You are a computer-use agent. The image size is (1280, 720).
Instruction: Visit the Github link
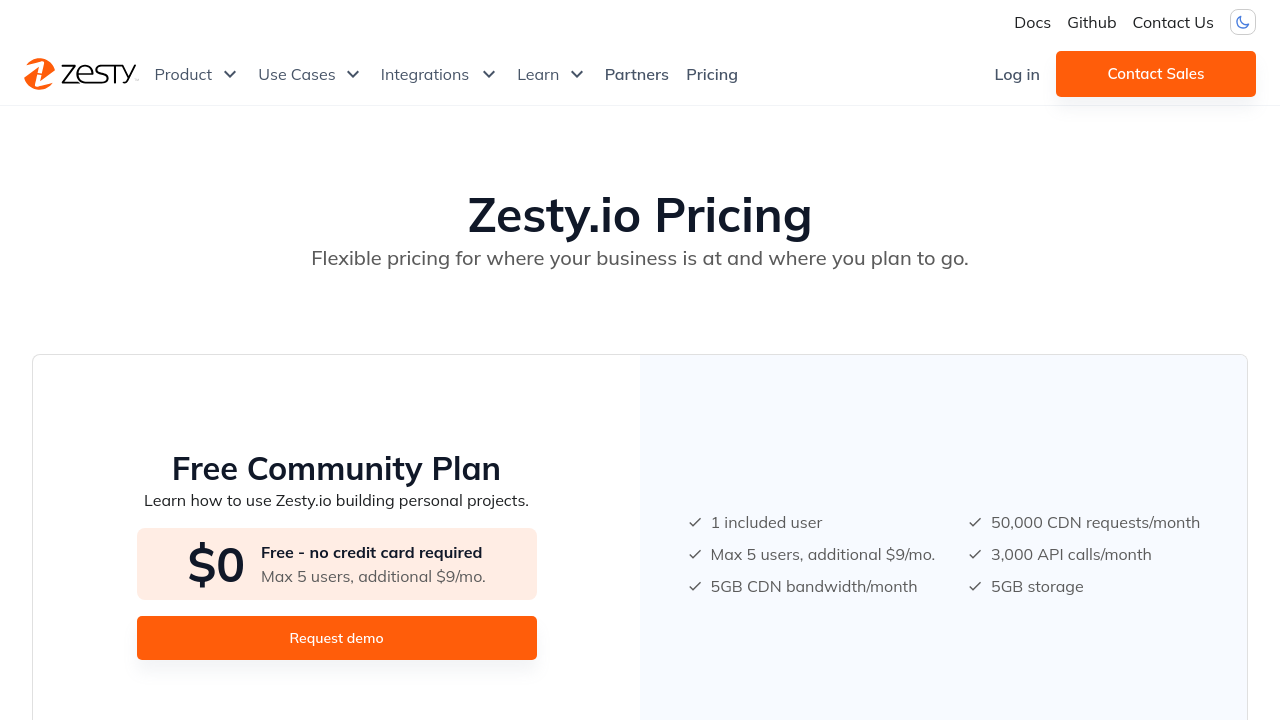[x=1091, y=22]
